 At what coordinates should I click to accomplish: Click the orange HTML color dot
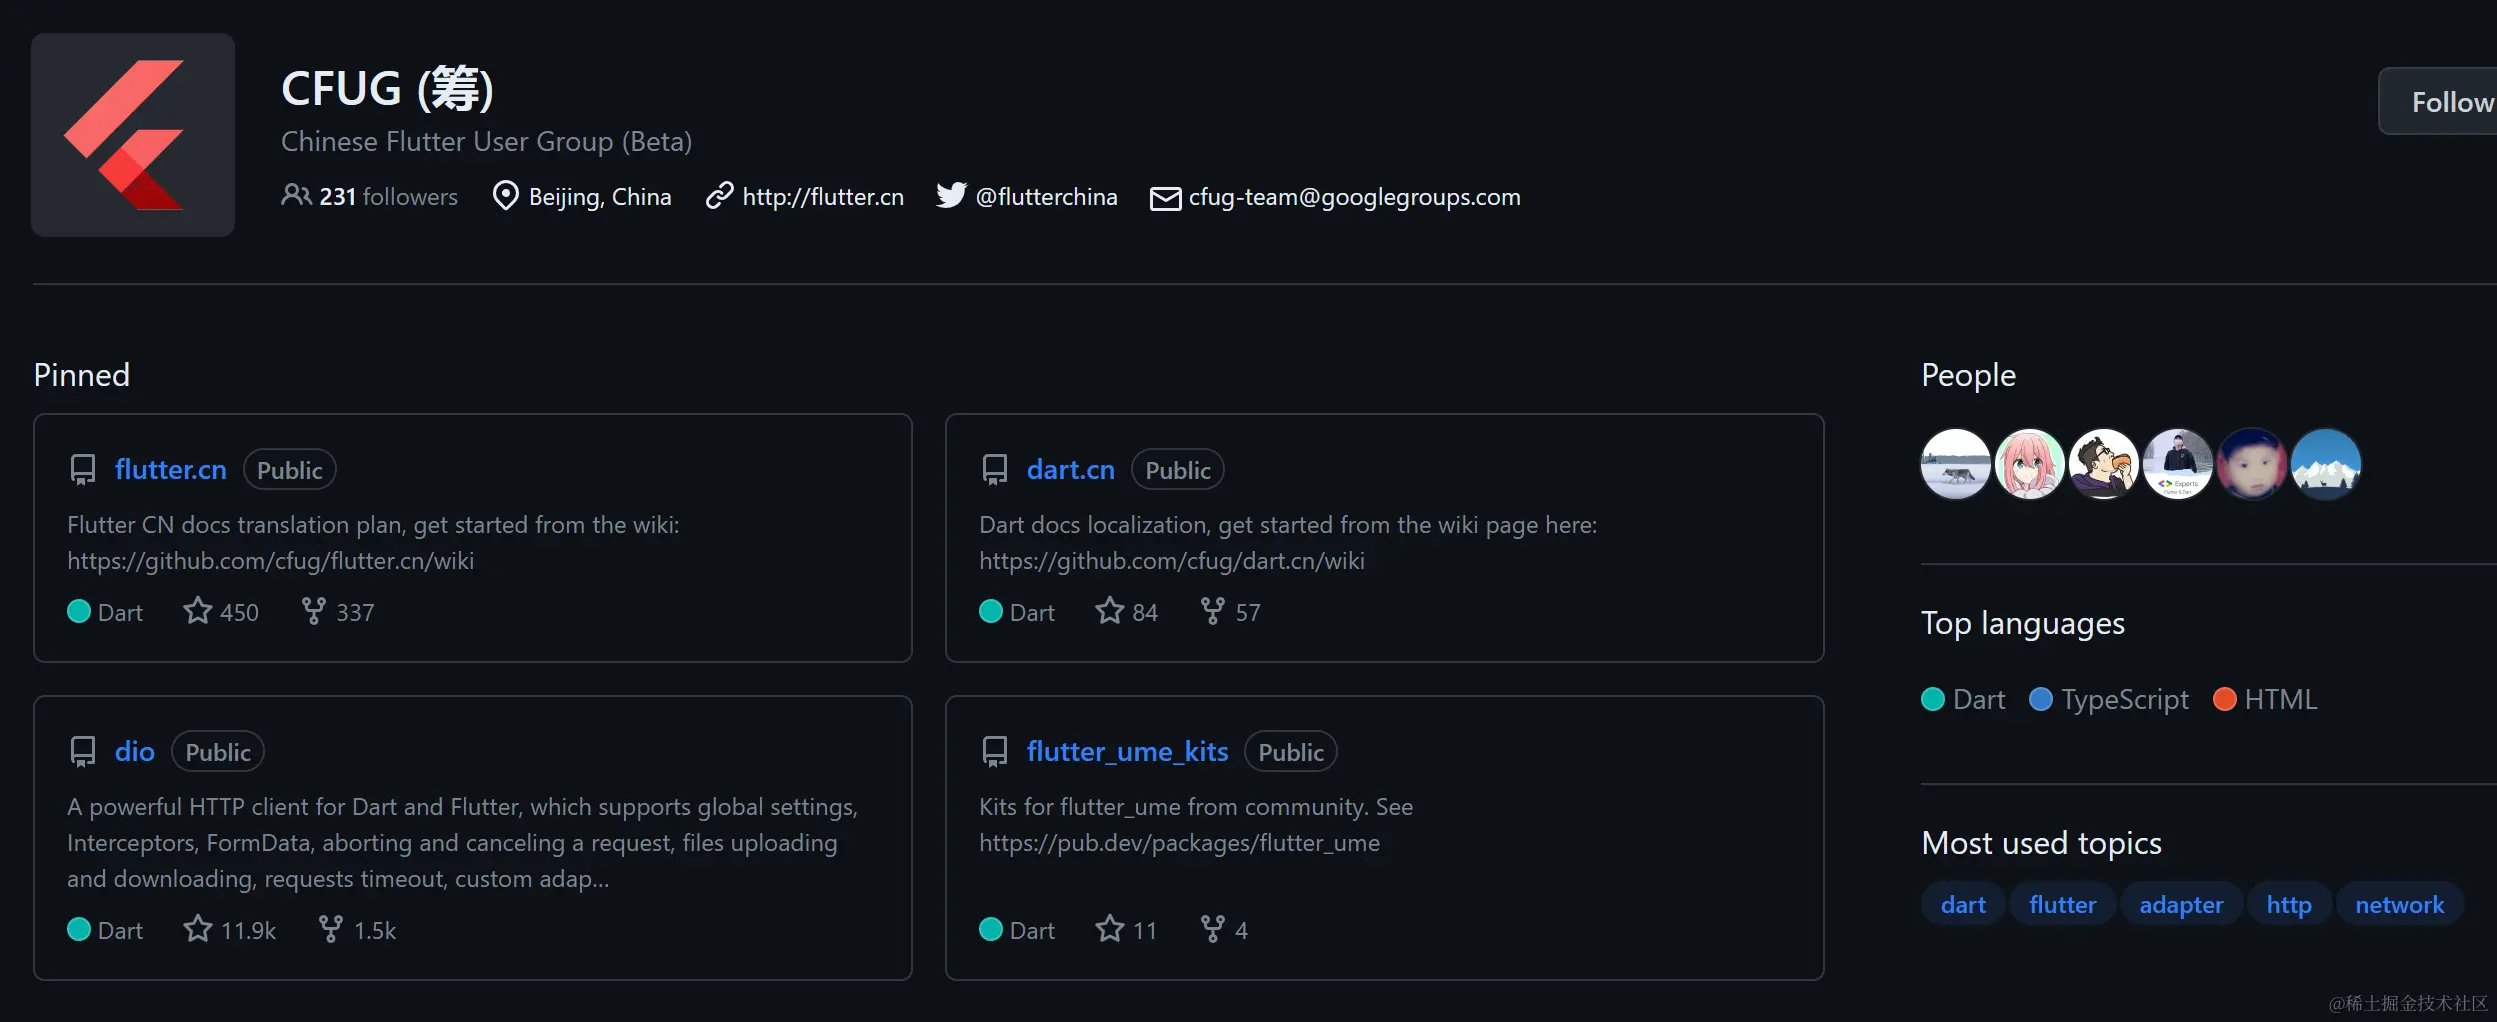(x=2225, y=699)
